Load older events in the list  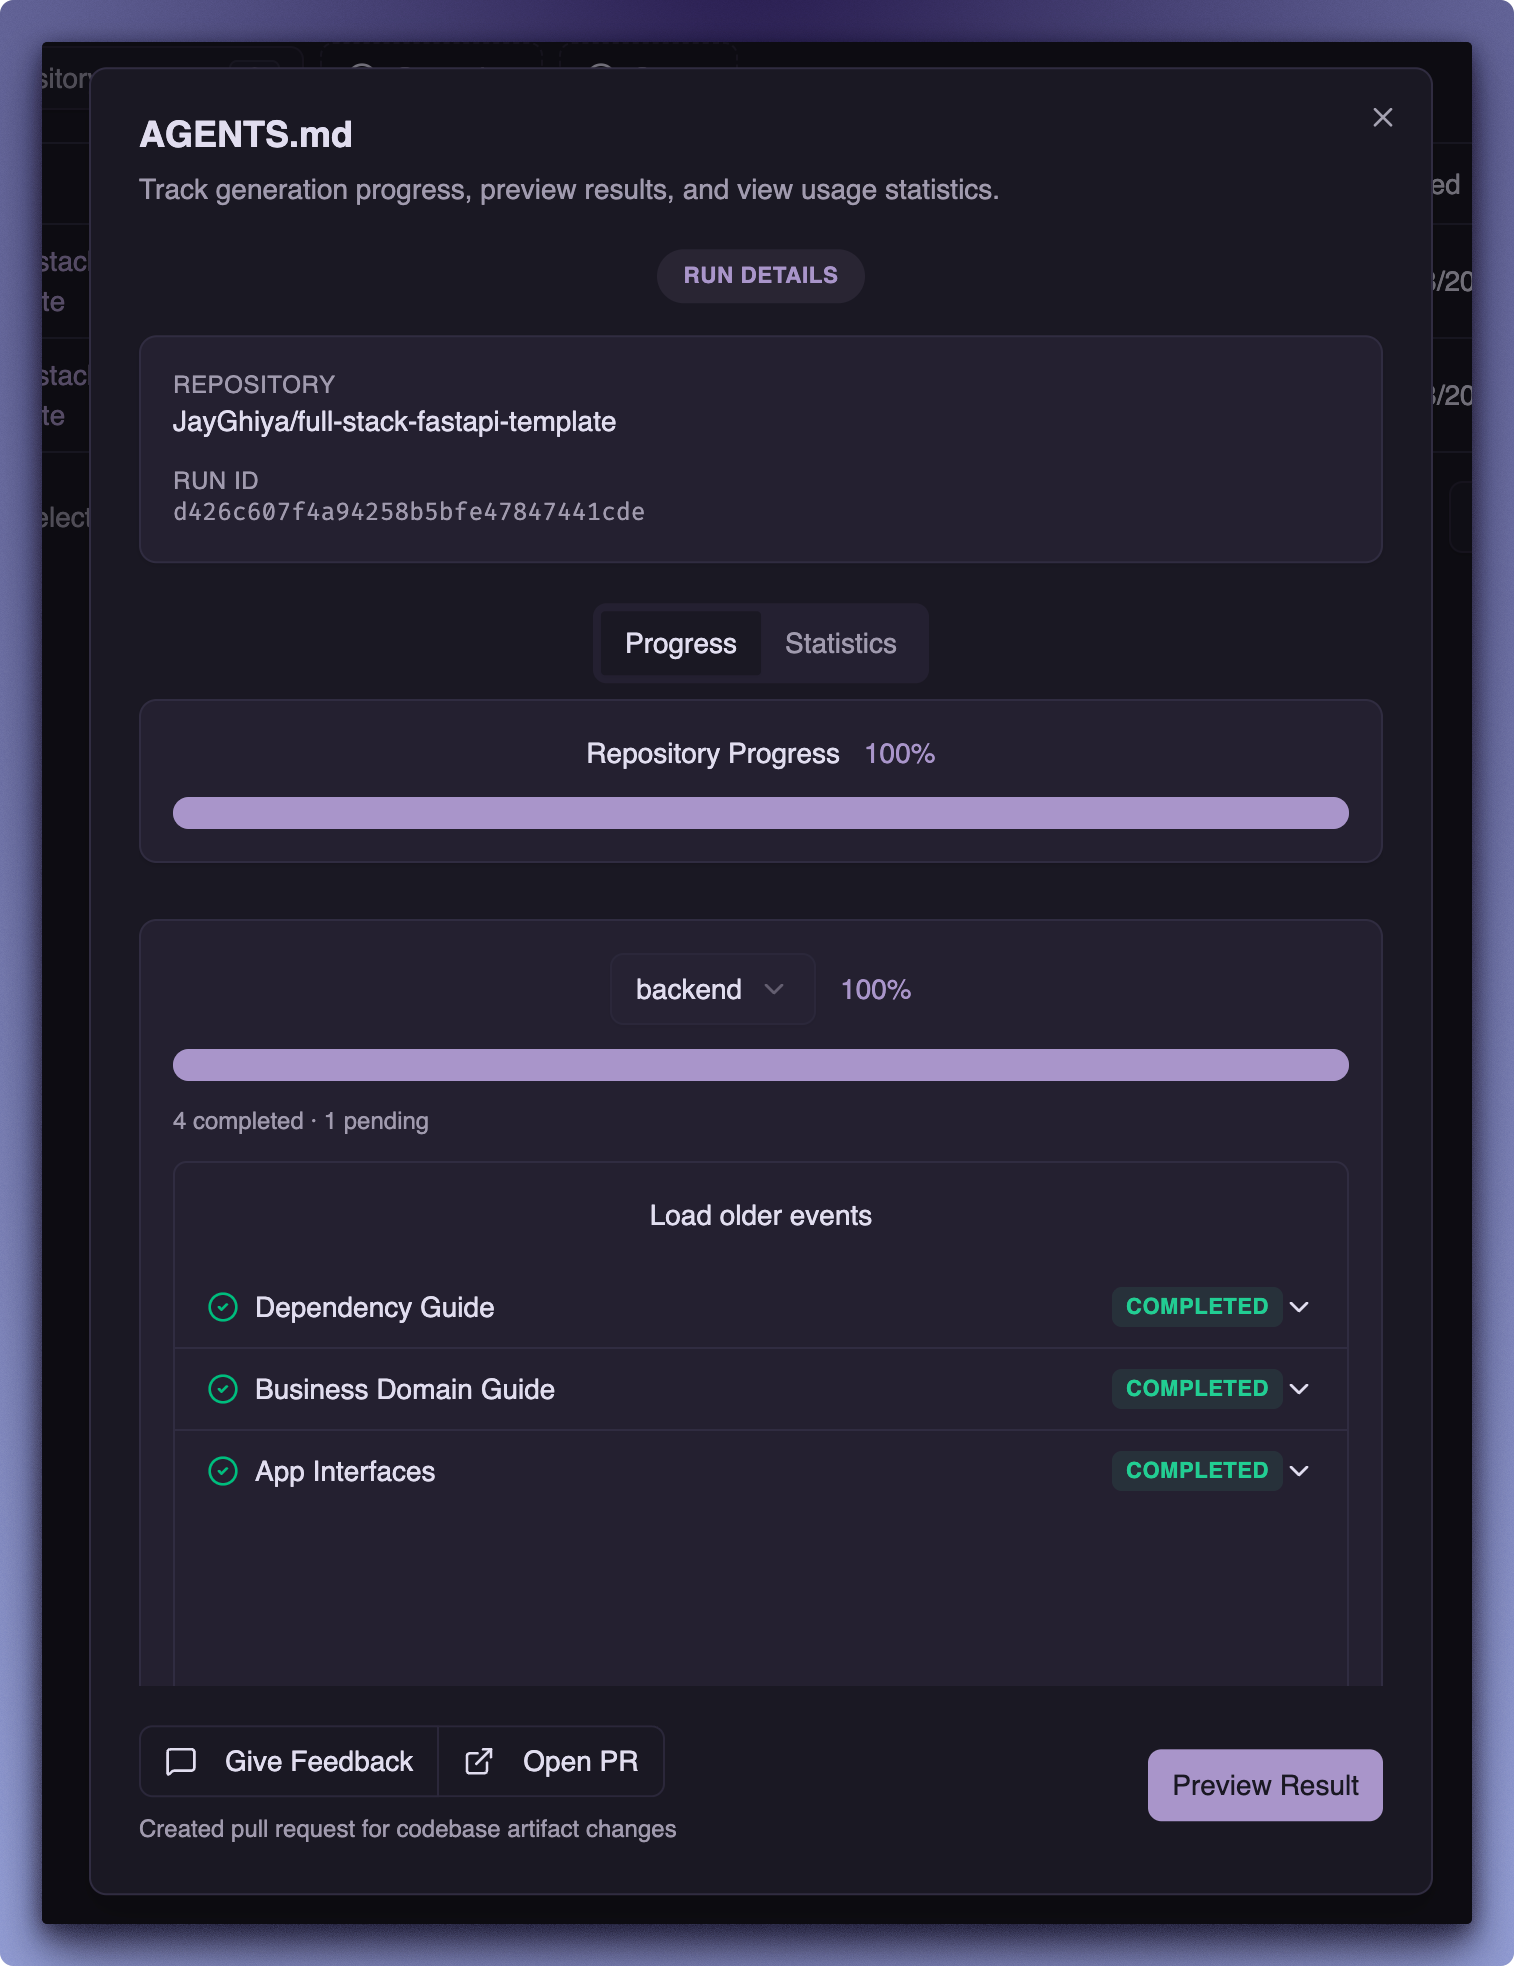click(760, 1215)
